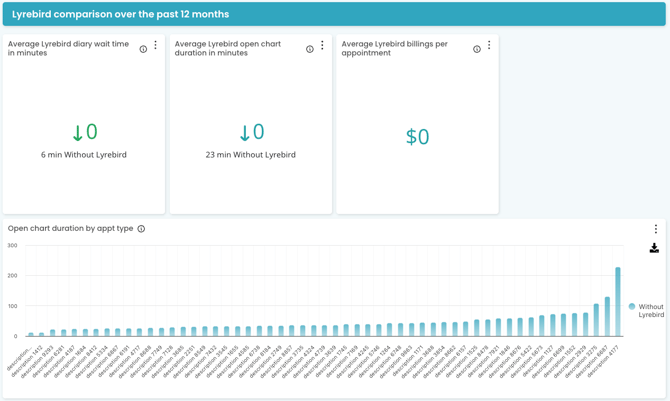Click the green down-arrow 0 in diary wait card
This screenshot has width=670, height=401.
(x=85, y=132)
